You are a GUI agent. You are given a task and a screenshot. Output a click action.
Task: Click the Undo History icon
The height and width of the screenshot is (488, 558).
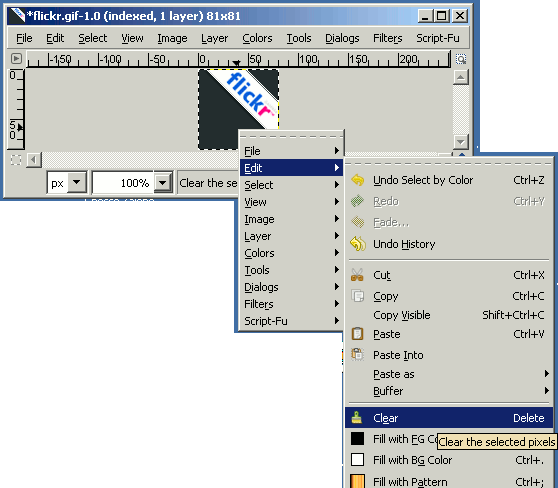click(x=358, y=244)
